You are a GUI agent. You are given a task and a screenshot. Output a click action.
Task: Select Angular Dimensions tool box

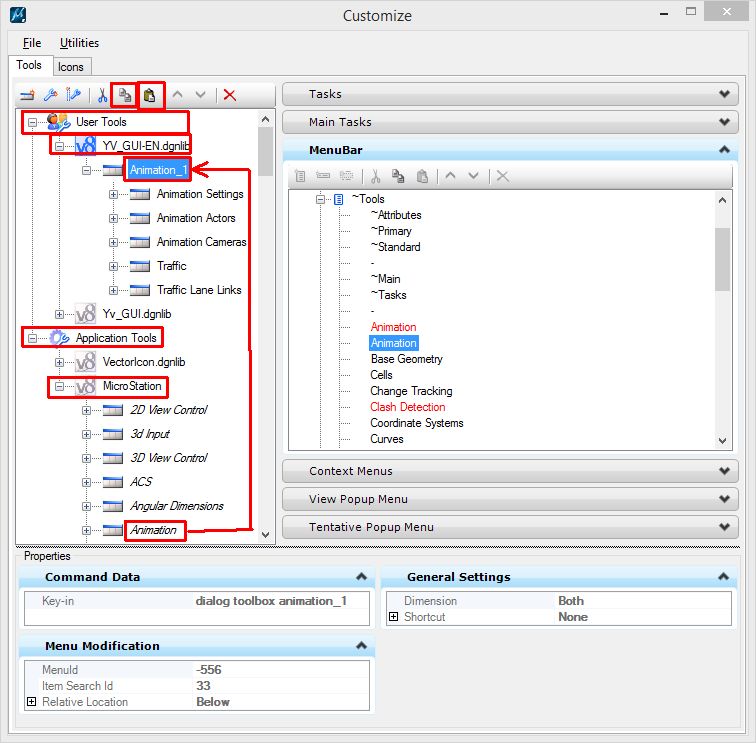point(176,506)
